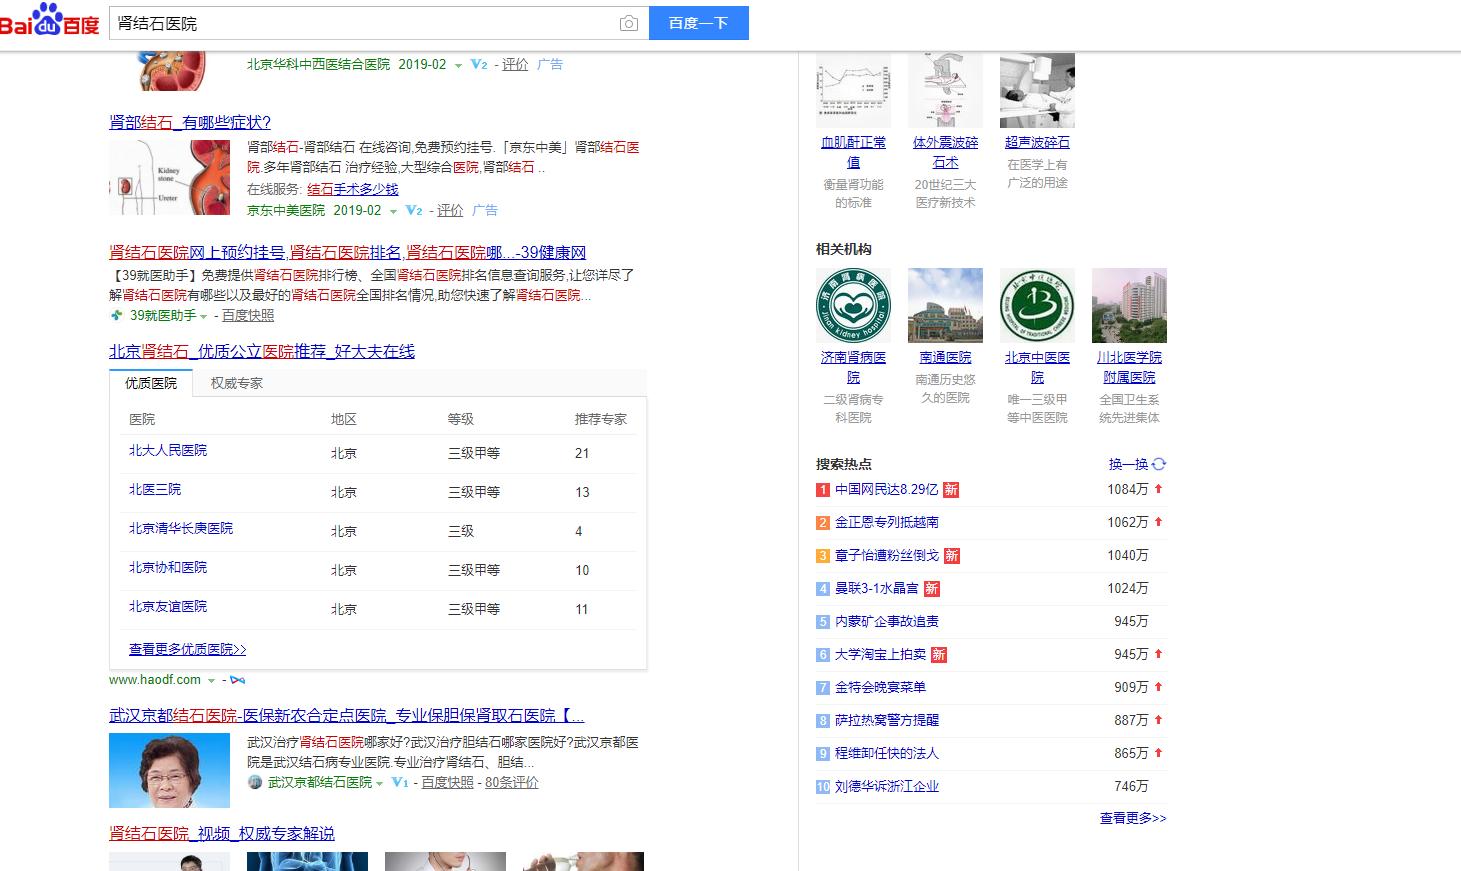Select the 优质医院 tab

coord(150,382)
